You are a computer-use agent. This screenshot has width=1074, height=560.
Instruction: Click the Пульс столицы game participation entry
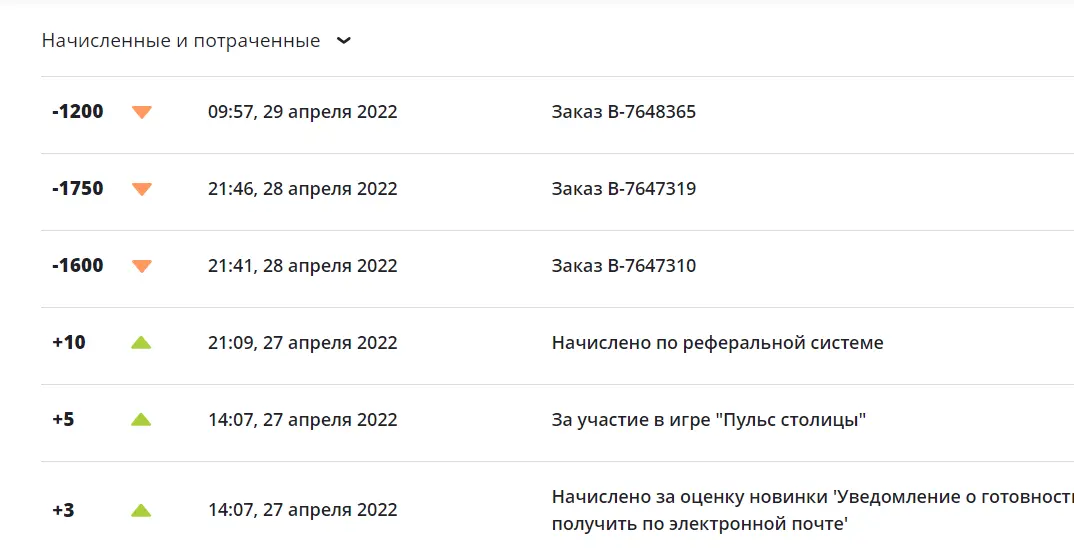coord(709,420)
